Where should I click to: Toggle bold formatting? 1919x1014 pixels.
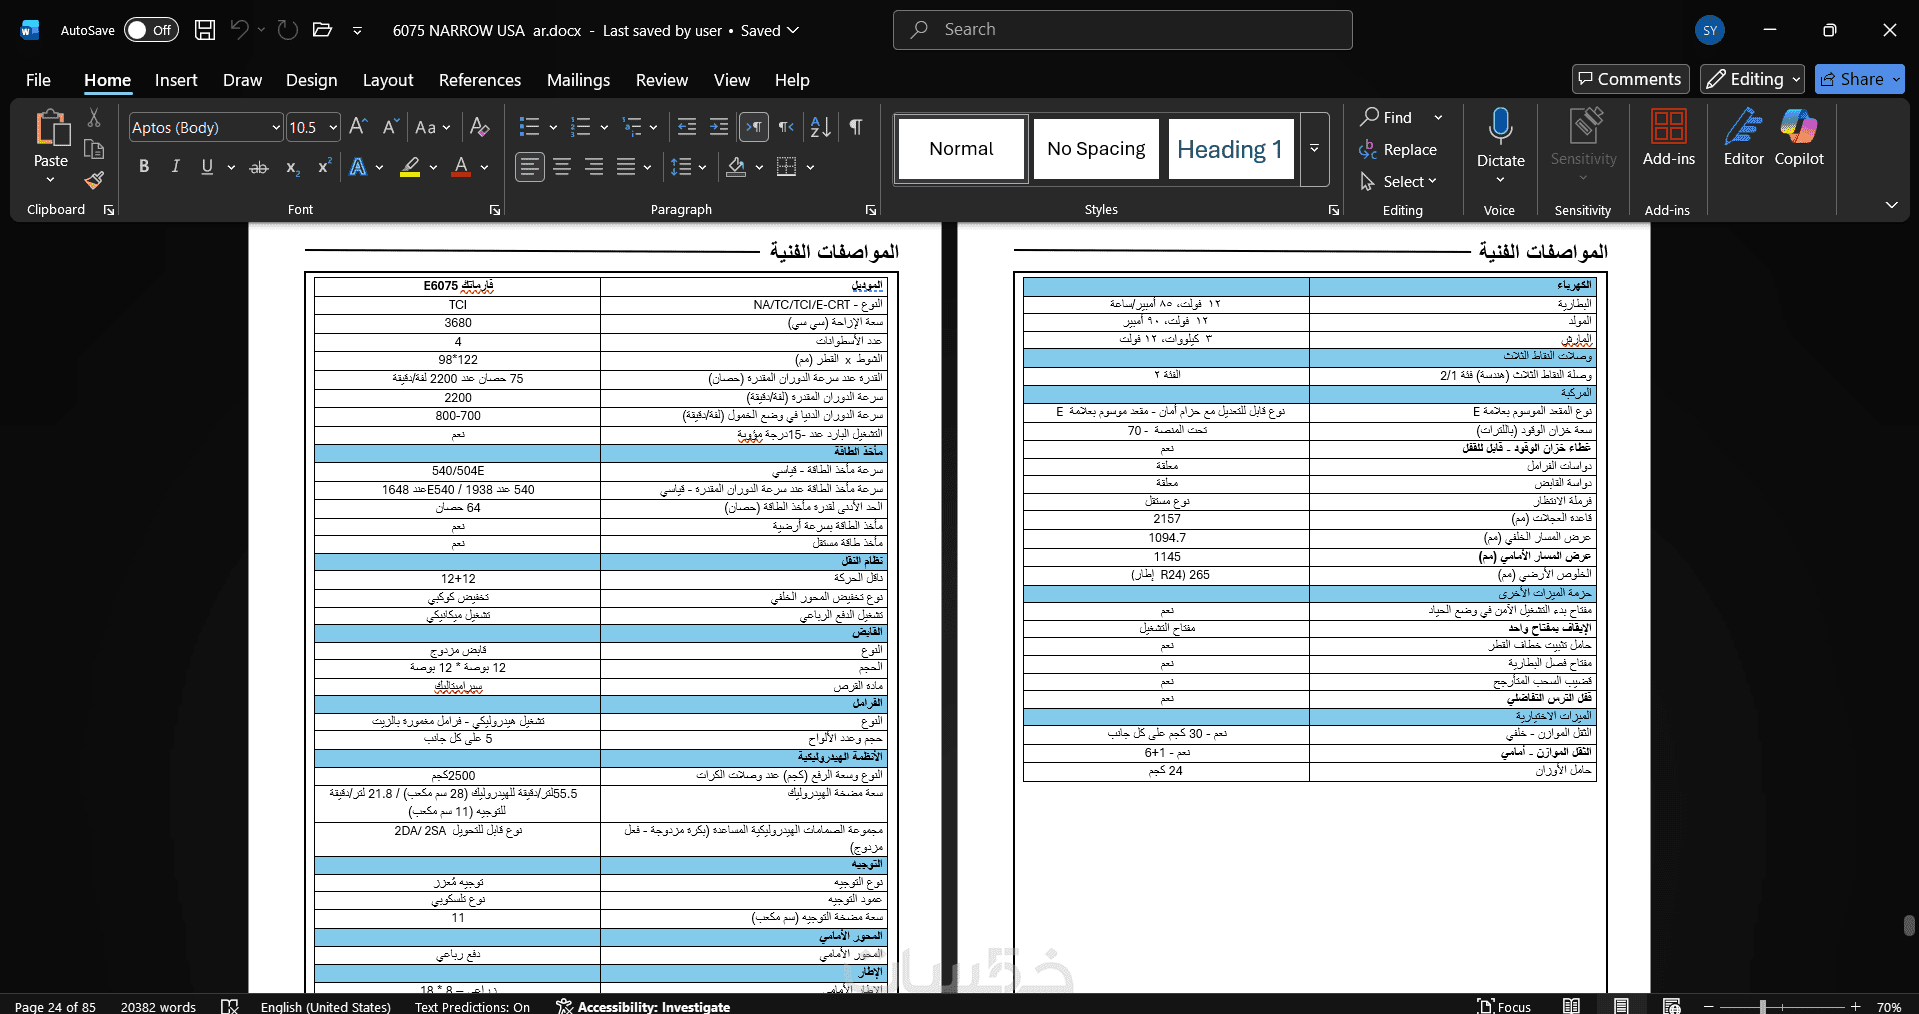point(144,167)
